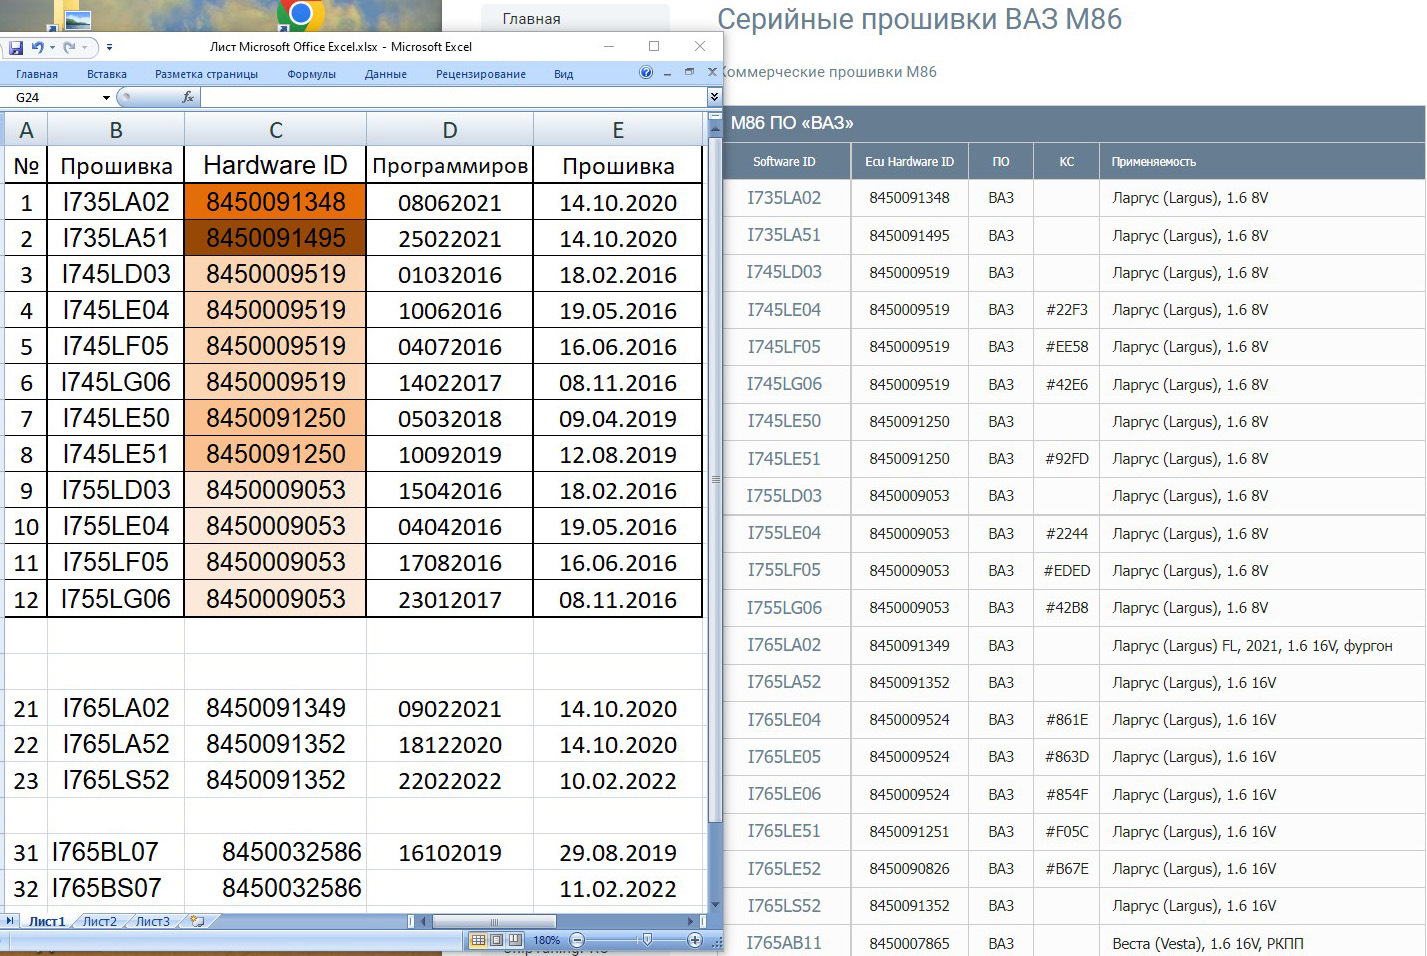1427x956 pixels.
Task: Click the zoom out minus button
Action: click(x=576, y=940)
